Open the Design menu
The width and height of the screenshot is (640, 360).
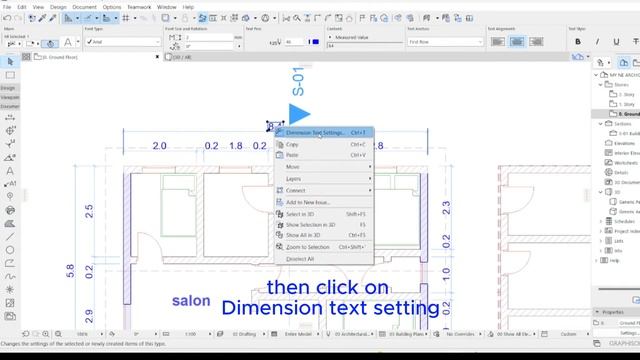click(58, 7)
